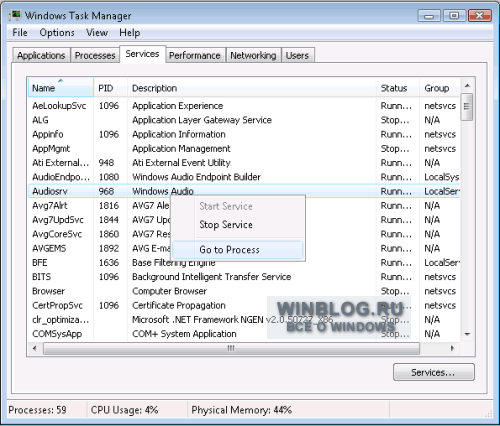Switch to the Processes tab

point(95,55)
